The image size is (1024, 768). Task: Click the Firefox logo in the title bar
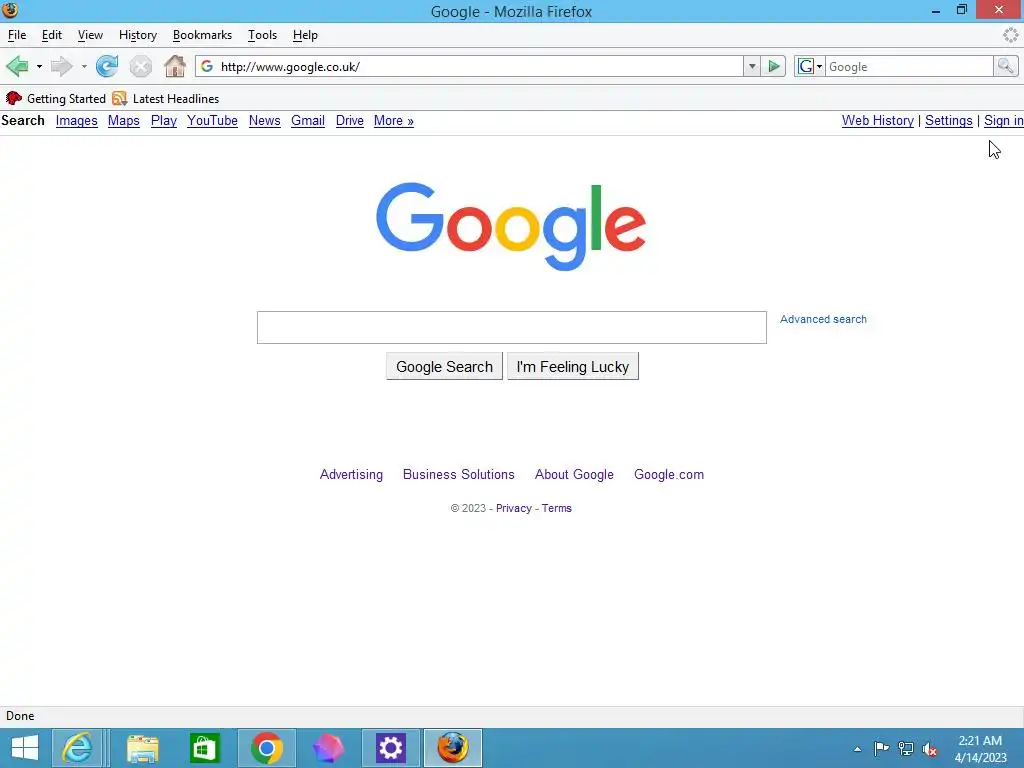point(10,10)
